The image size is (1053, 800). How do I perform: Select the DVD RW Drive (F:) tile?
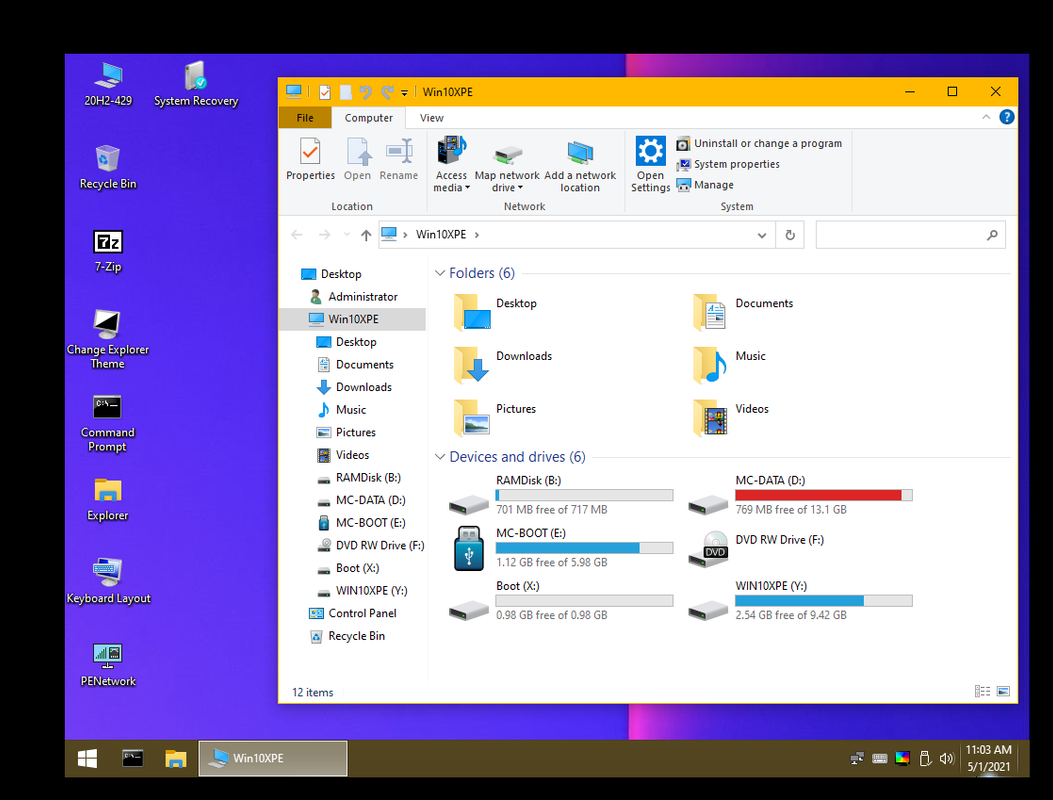tap(756, 548)
